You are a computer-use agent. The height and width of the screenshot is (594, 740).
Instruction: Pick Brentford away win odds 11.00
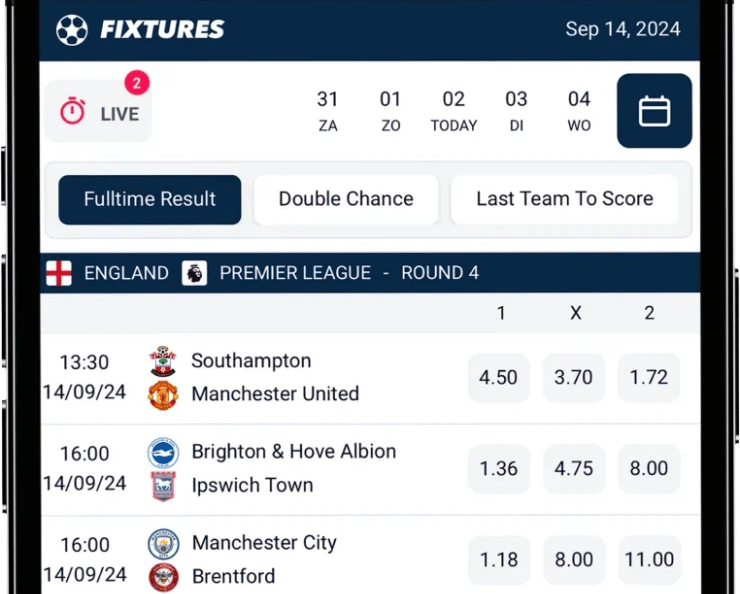click(649, 560)
